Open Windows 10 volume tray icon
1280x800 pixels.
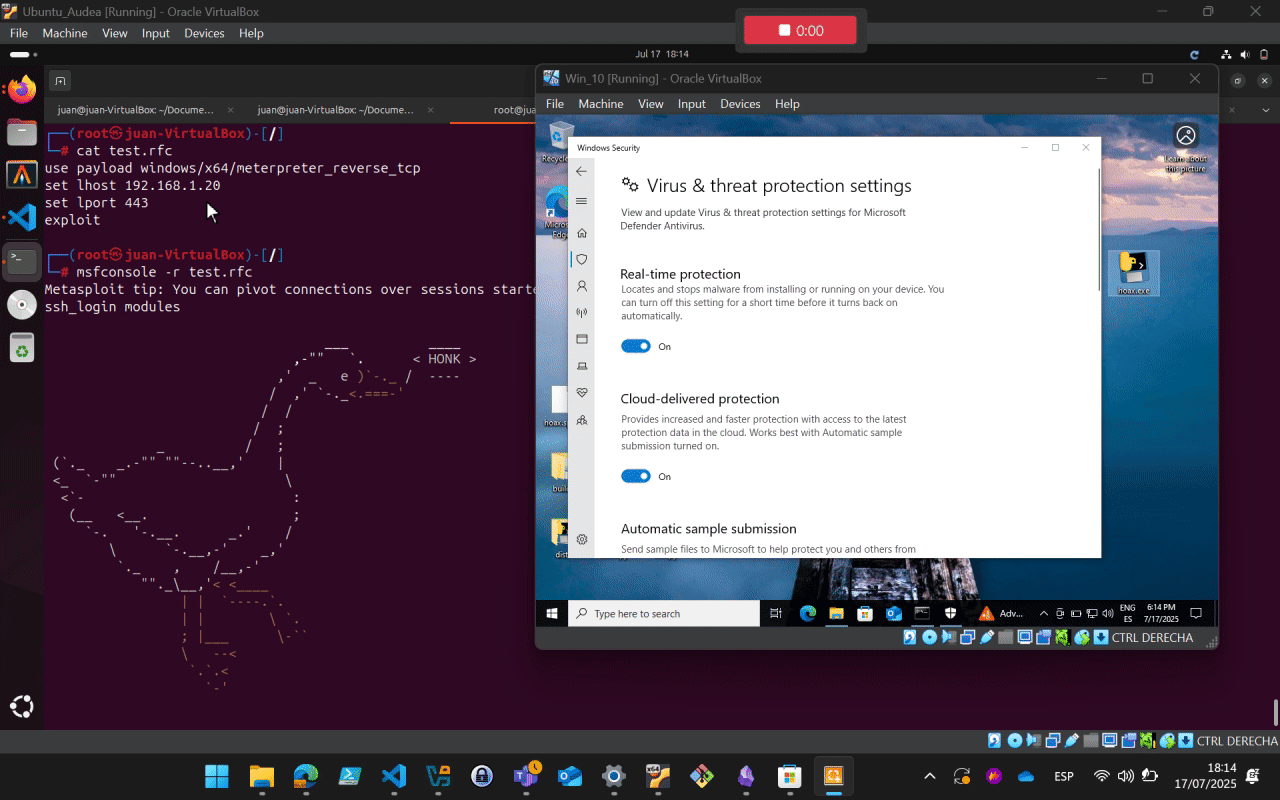[1106, 614]
